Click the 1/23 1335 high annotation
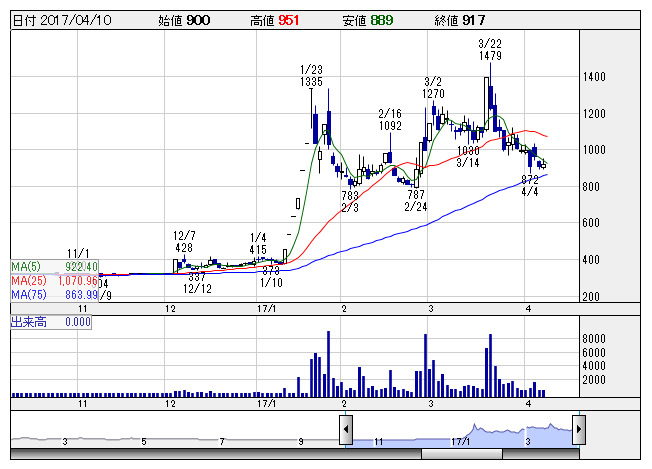The height and width of the screenshot is (469, 652). point(311,75)
